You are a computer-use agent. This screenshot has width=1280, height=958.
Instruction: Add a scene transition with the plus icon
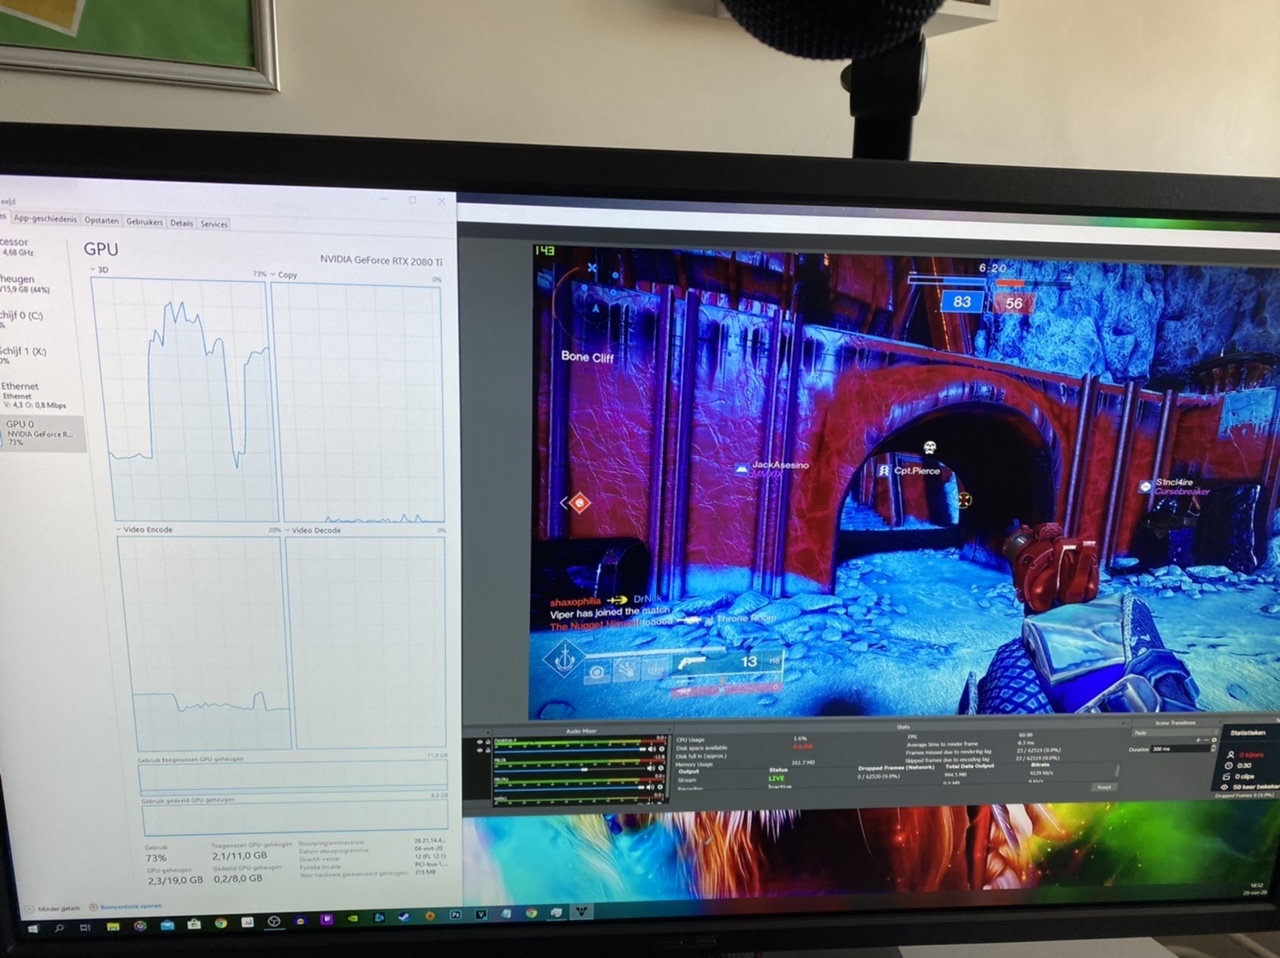[1197, 740]
